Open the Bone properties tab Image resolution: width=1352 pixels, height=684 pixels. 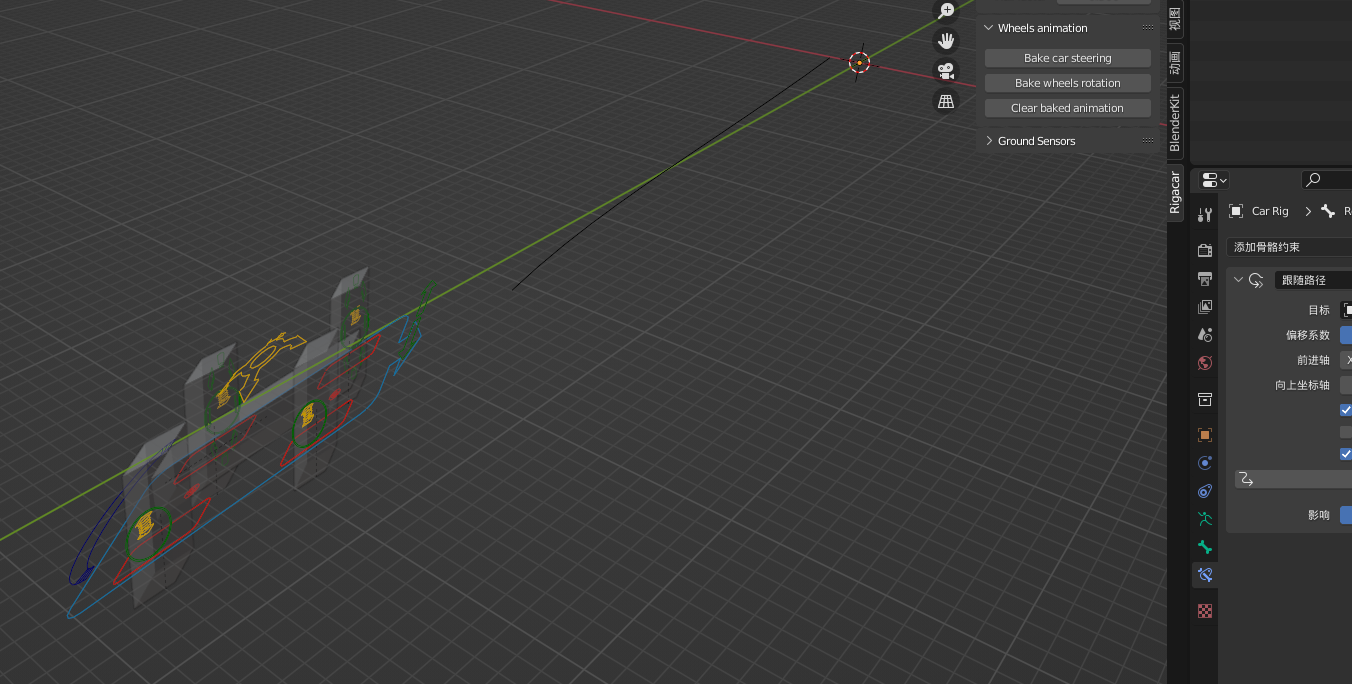point(1205,547)
